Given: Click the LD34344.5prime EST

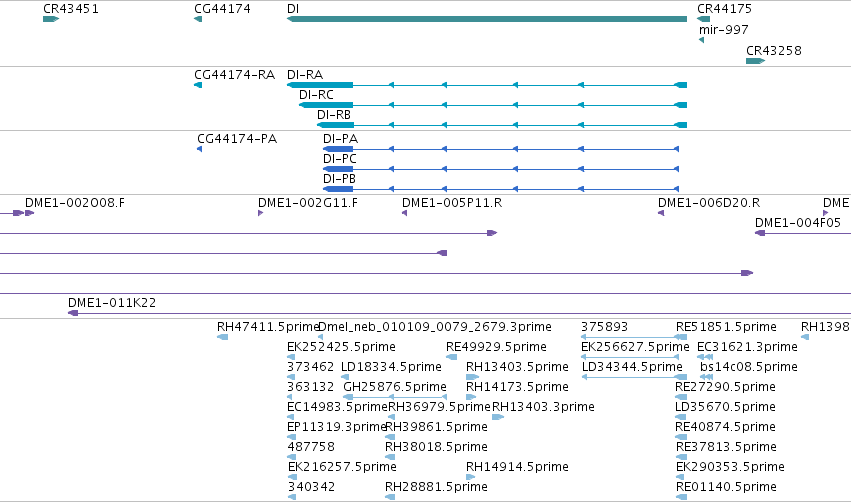Looking at the screenshot, I should 634,377.
